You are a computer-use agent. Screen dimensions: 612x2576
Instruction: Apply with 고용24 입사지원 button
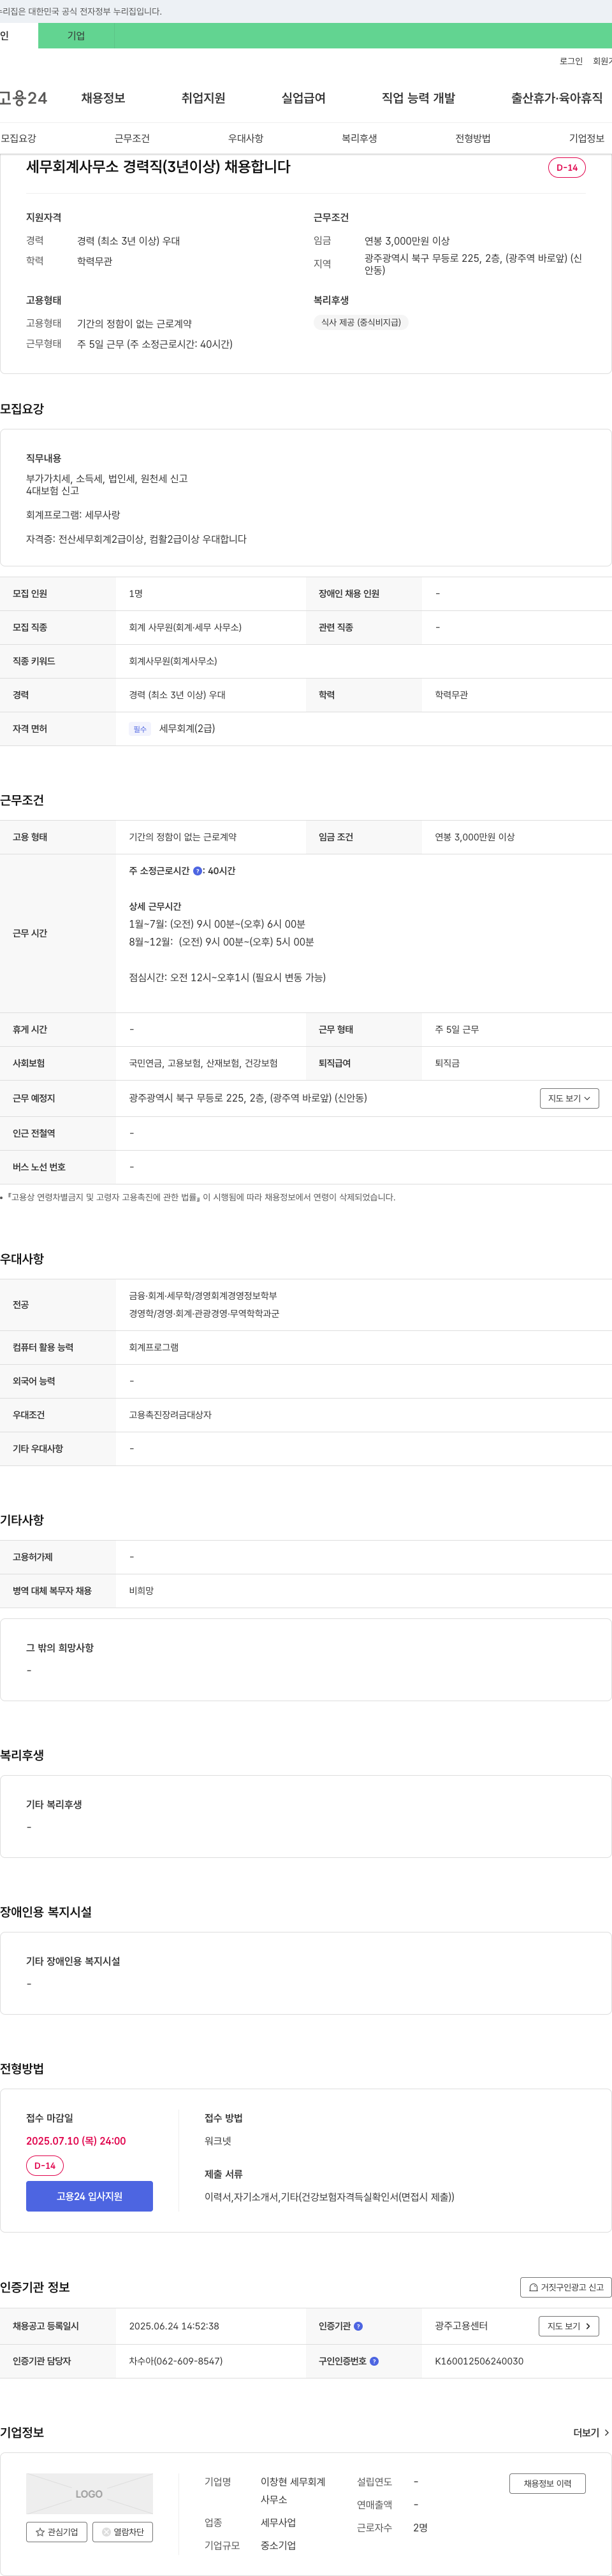pos(89,2196)
